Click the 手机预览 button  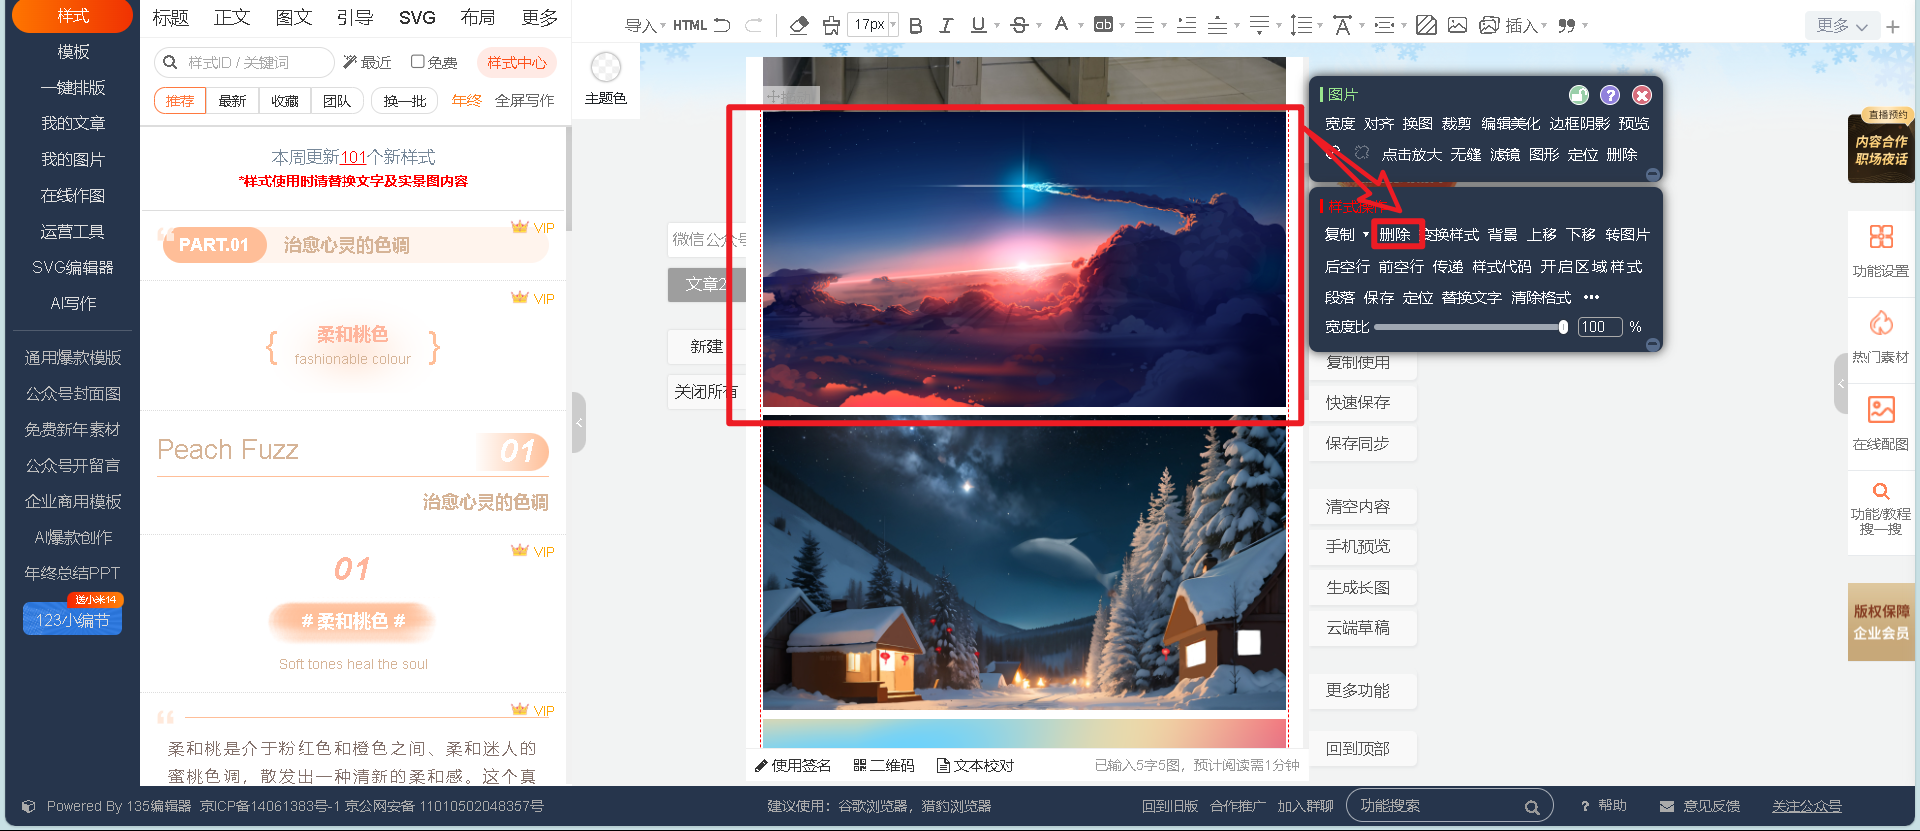pyautogui.click(x=1363, y=547)
